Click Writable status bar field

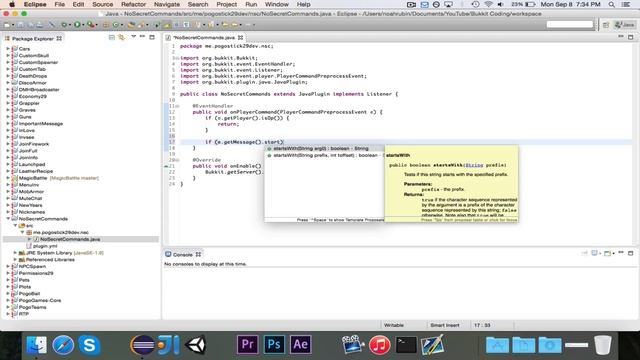tap(394, 325)
